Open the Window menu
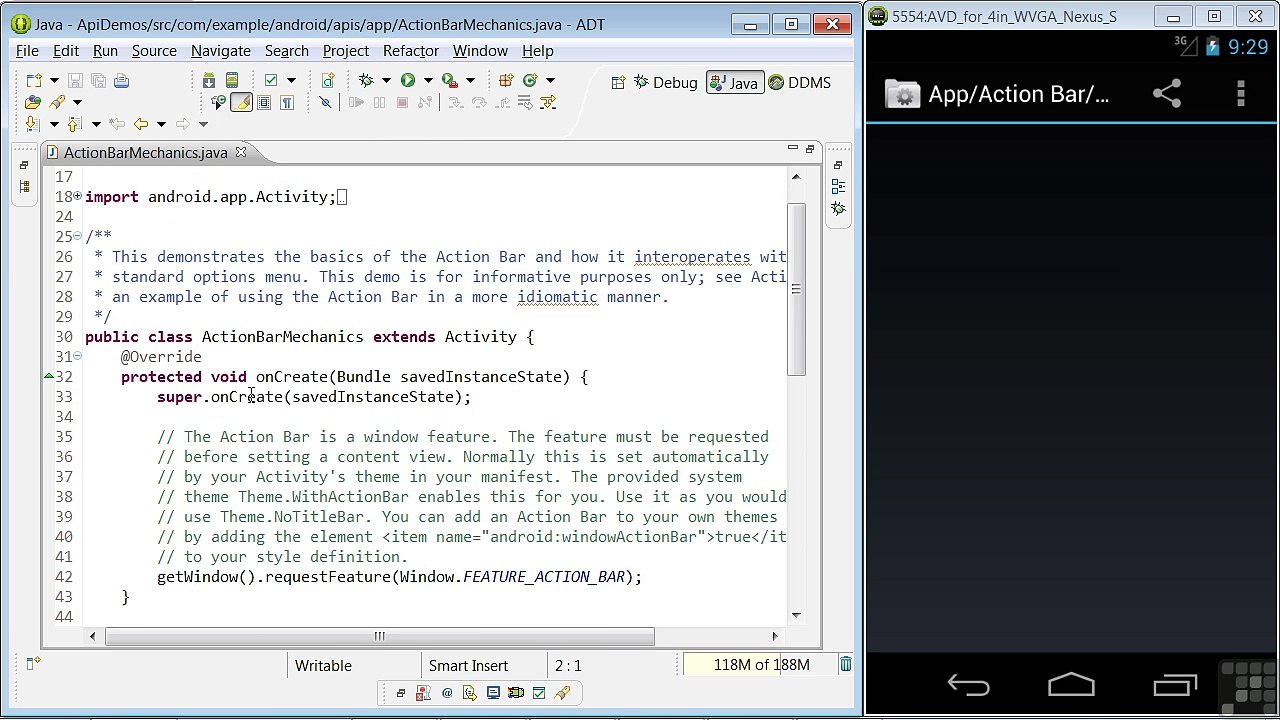Viewport: 1280px width, 720px height. [x=480, y=51]
